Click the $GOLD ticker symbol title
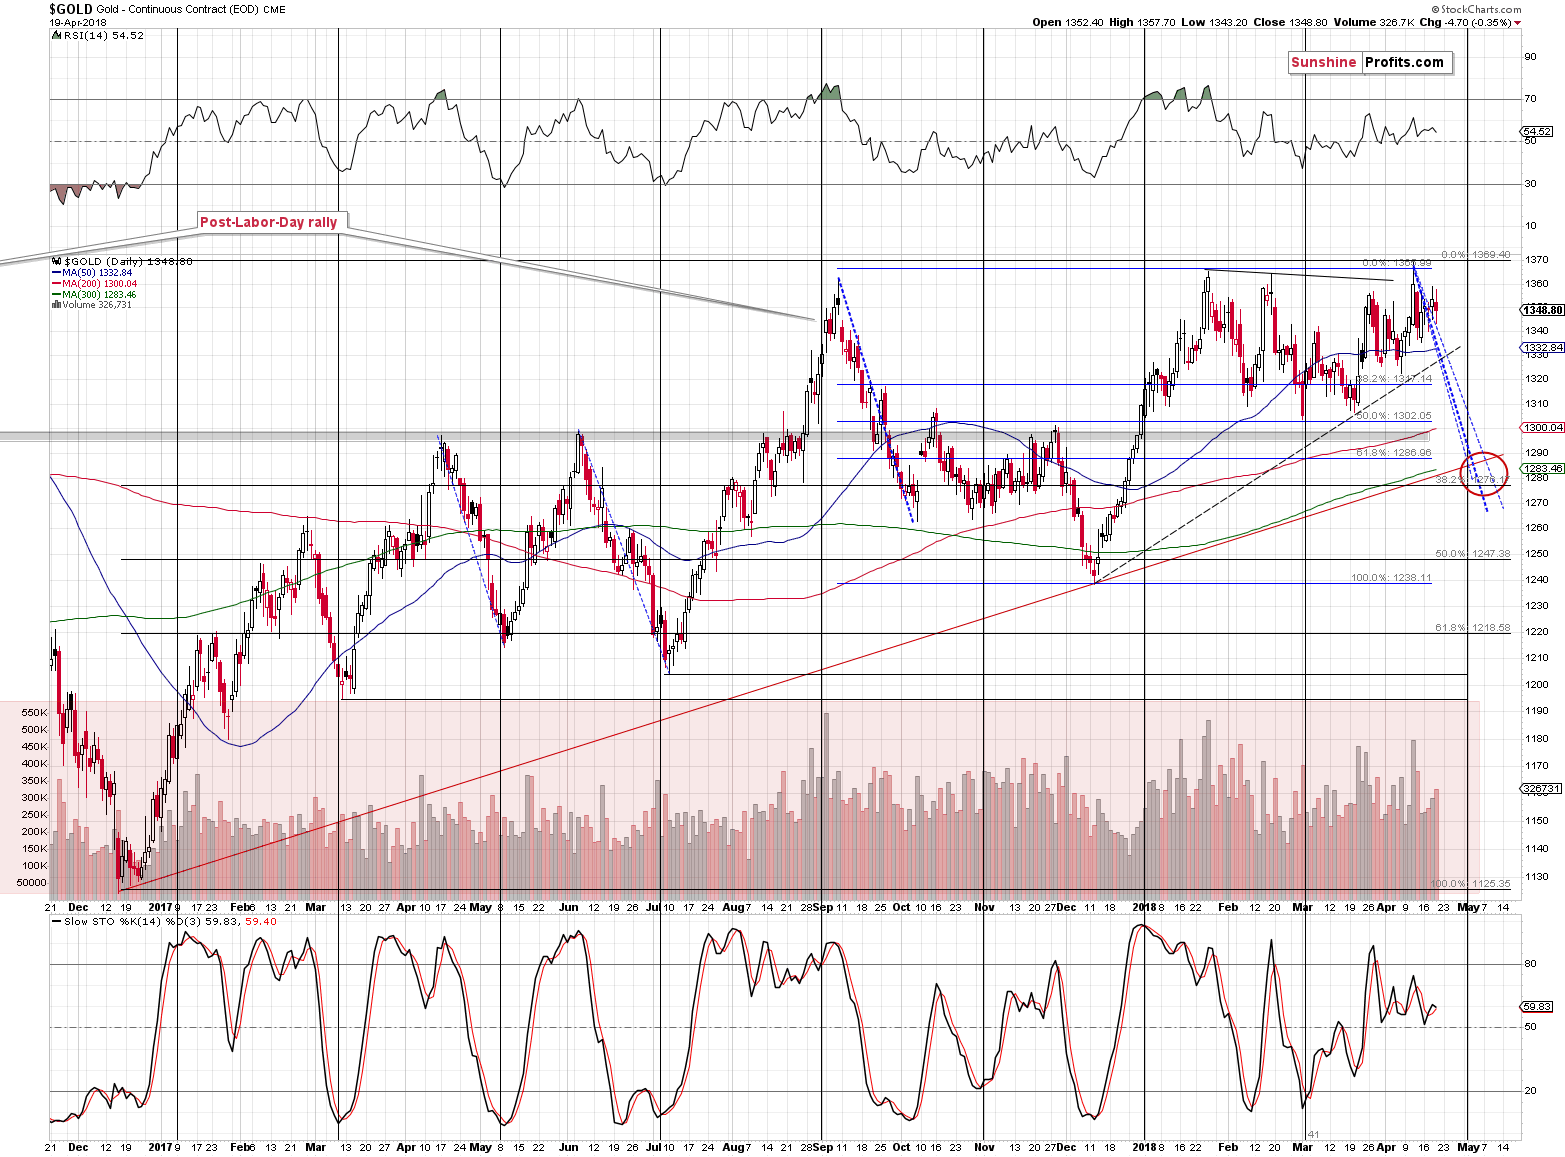The image size is (1565, 1157). [71, 9]
